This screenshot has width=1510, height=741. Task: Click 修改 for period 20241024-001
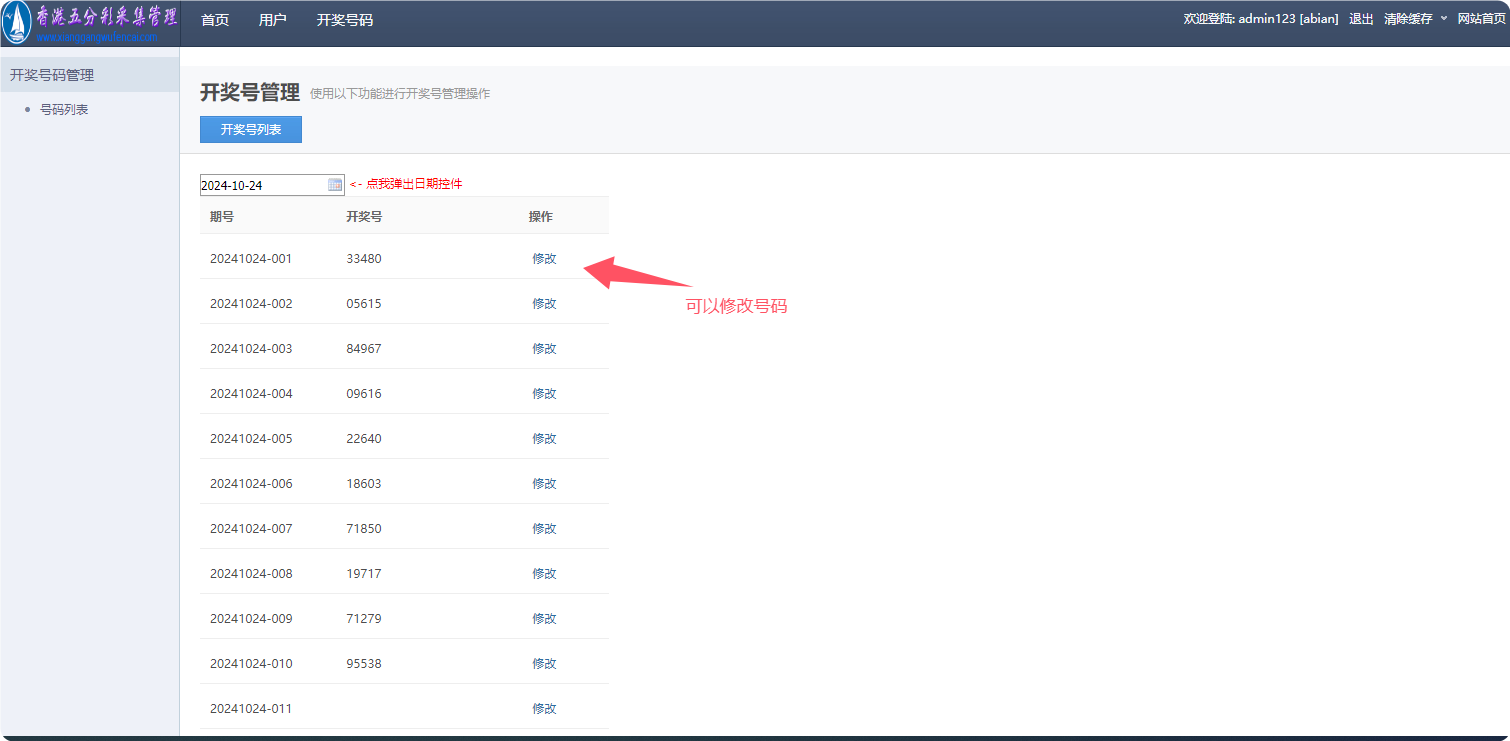click(544, 259)
